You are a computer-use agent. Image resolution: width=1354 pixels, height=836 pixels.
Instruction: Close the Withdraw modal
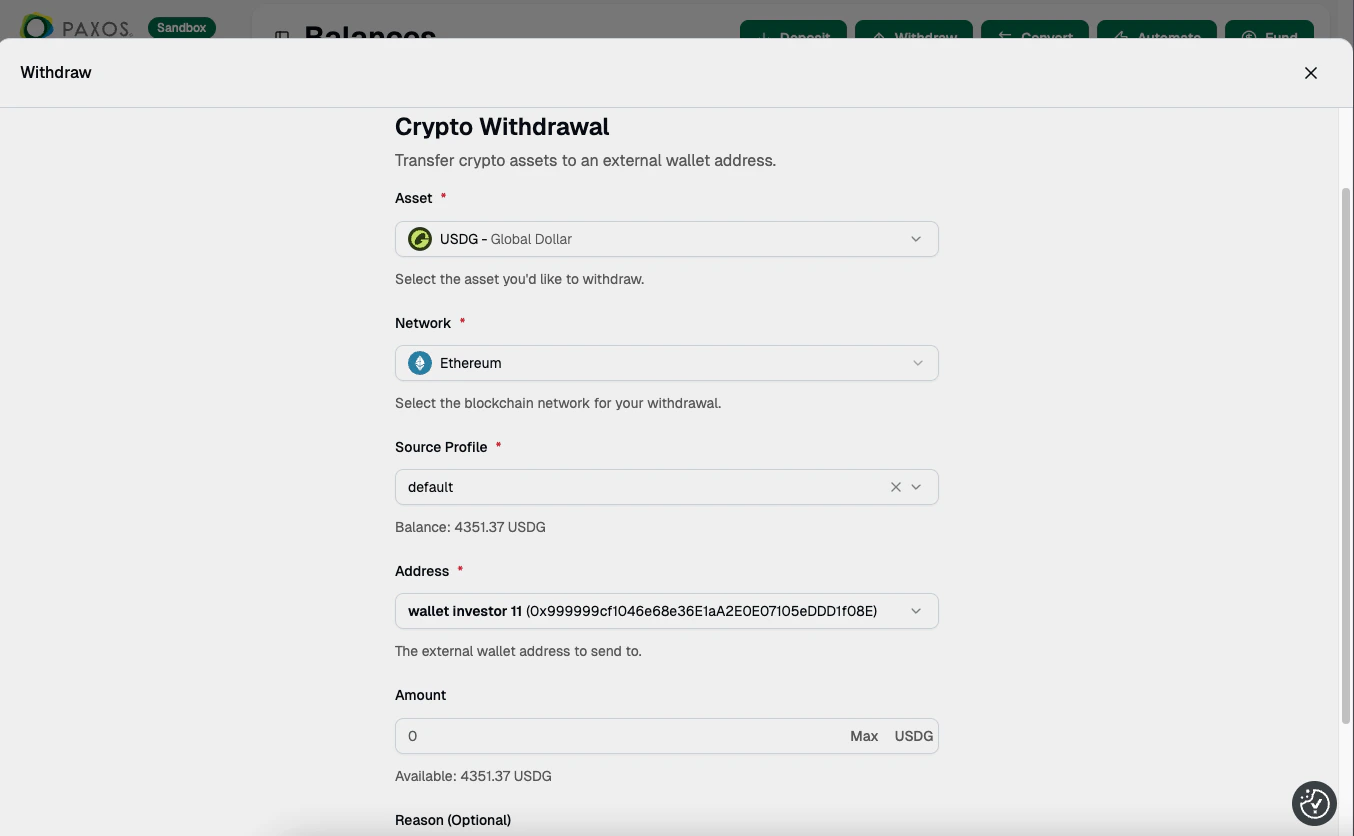(x=1310, y=72)
